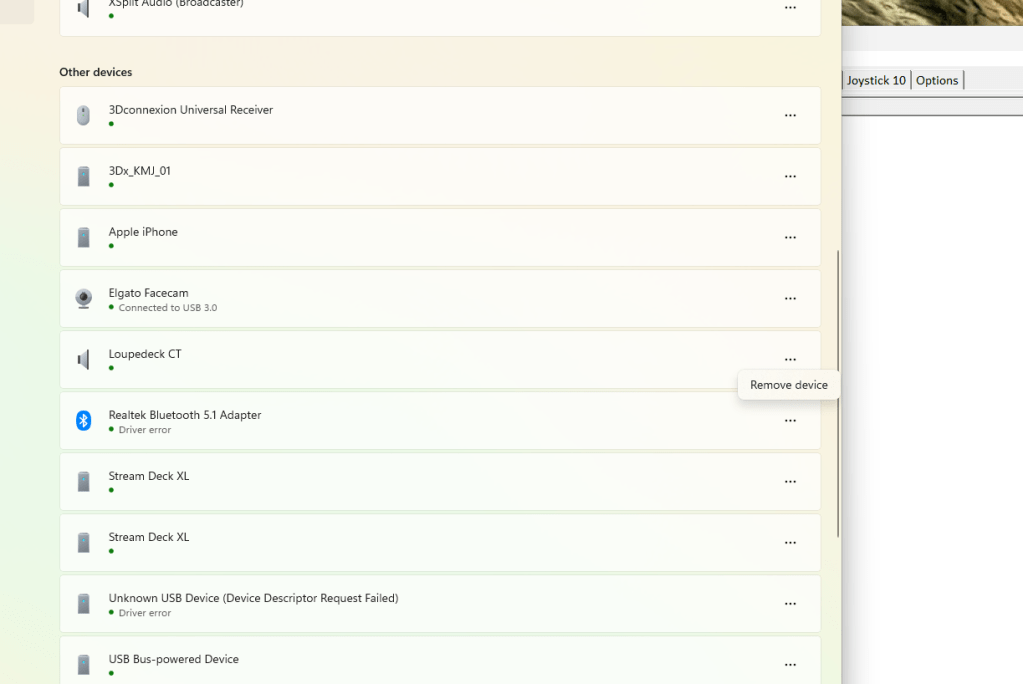
Task: Select the Unknown USB Device name text
Action: click(253, 598)
